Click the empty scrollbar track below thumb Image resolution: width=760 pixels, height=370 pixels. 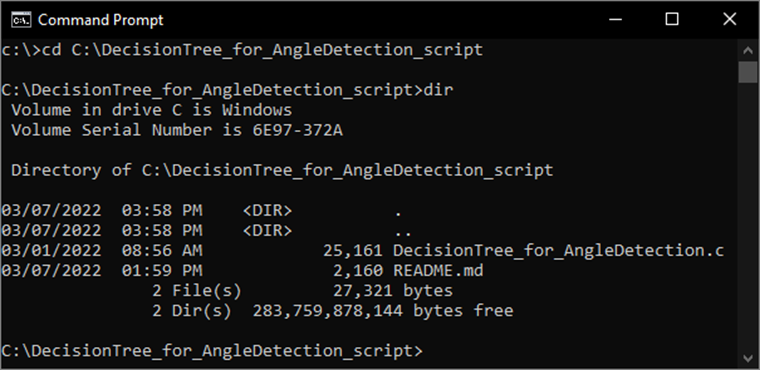(x=748, y=216)
